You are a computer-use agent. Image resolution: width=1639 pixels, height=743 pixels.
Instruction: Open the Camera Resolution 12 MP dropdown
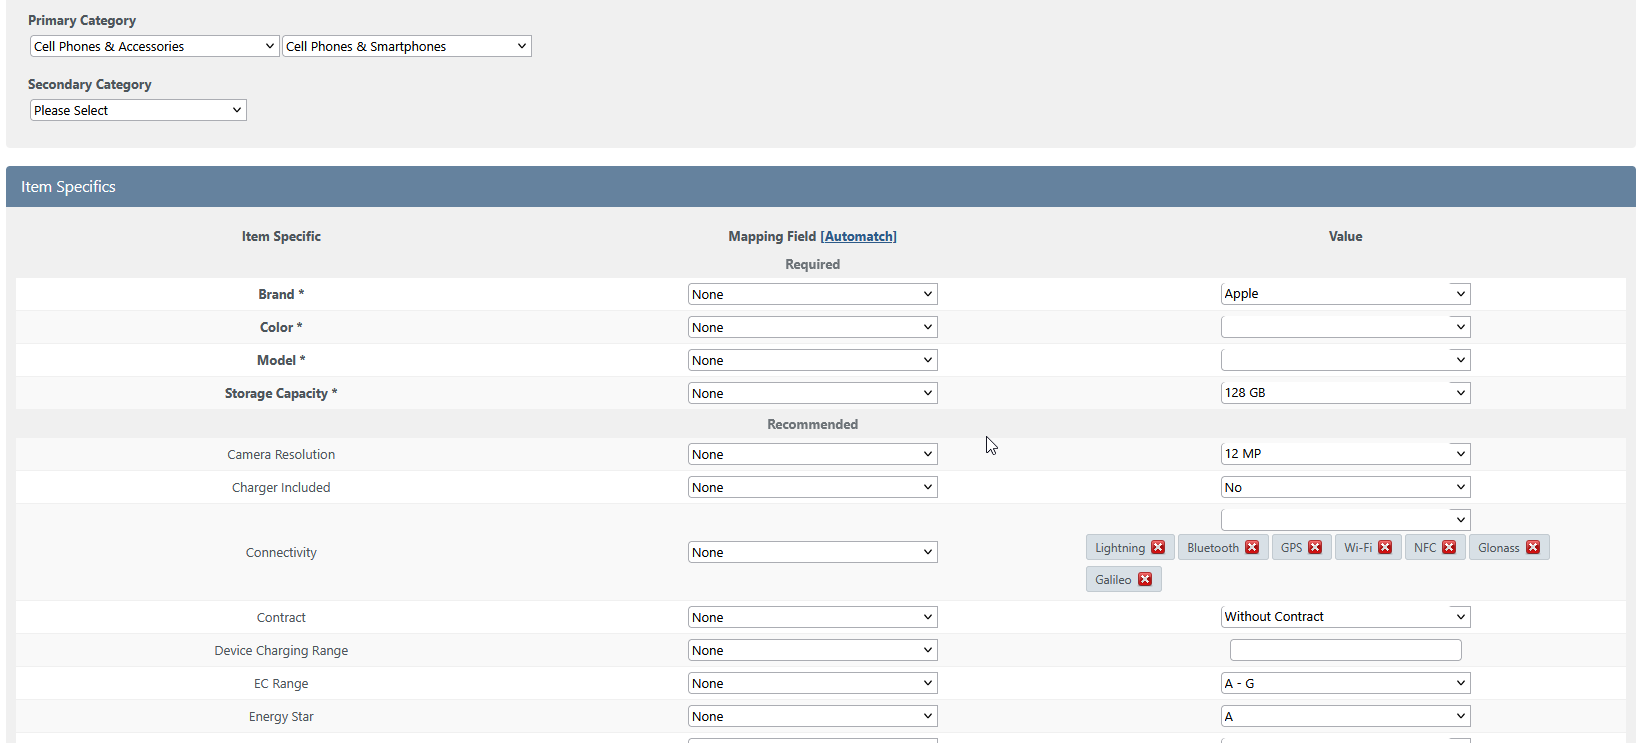[1345, 454]
